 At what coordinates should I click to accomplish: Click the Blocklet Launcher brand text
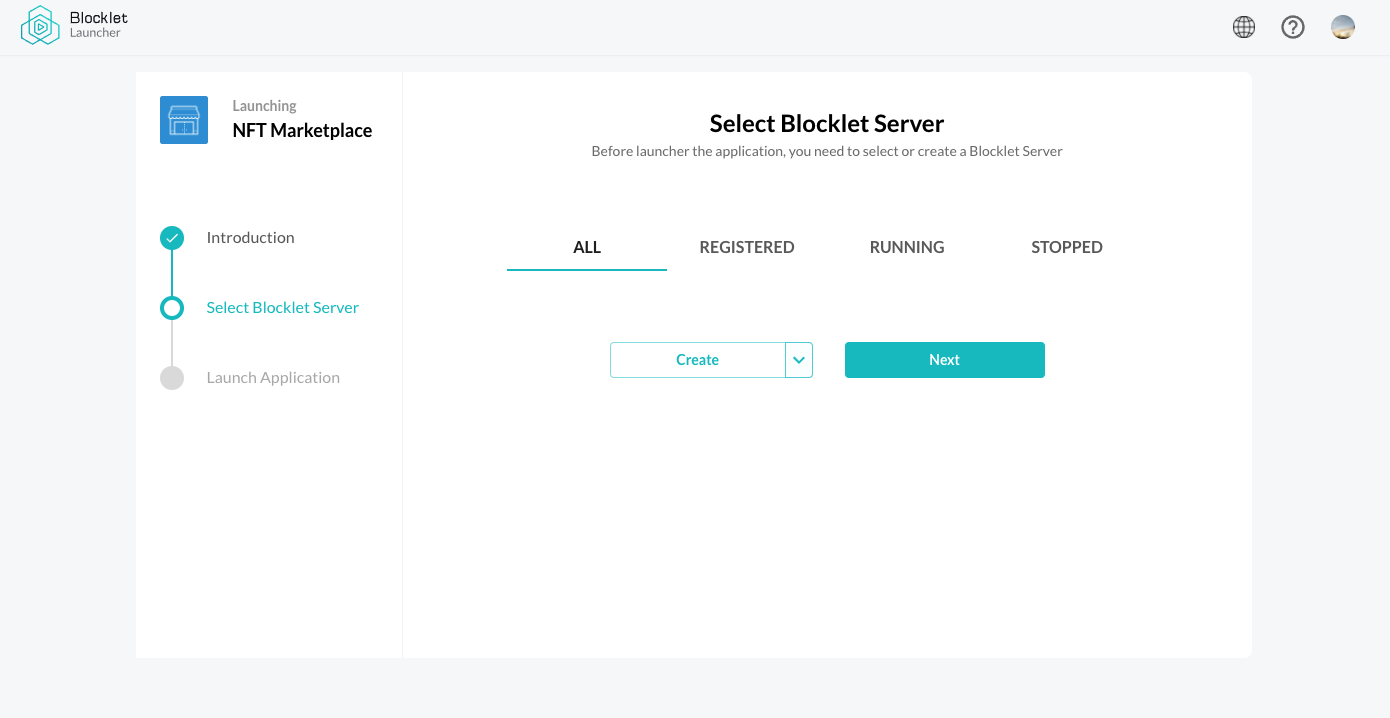coord(98,25)
